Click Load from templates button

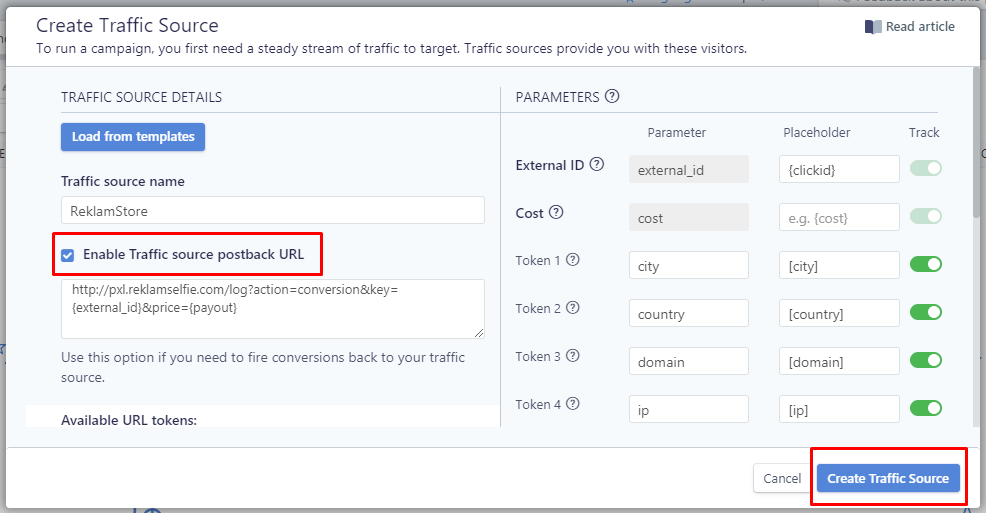pos(133,137)
